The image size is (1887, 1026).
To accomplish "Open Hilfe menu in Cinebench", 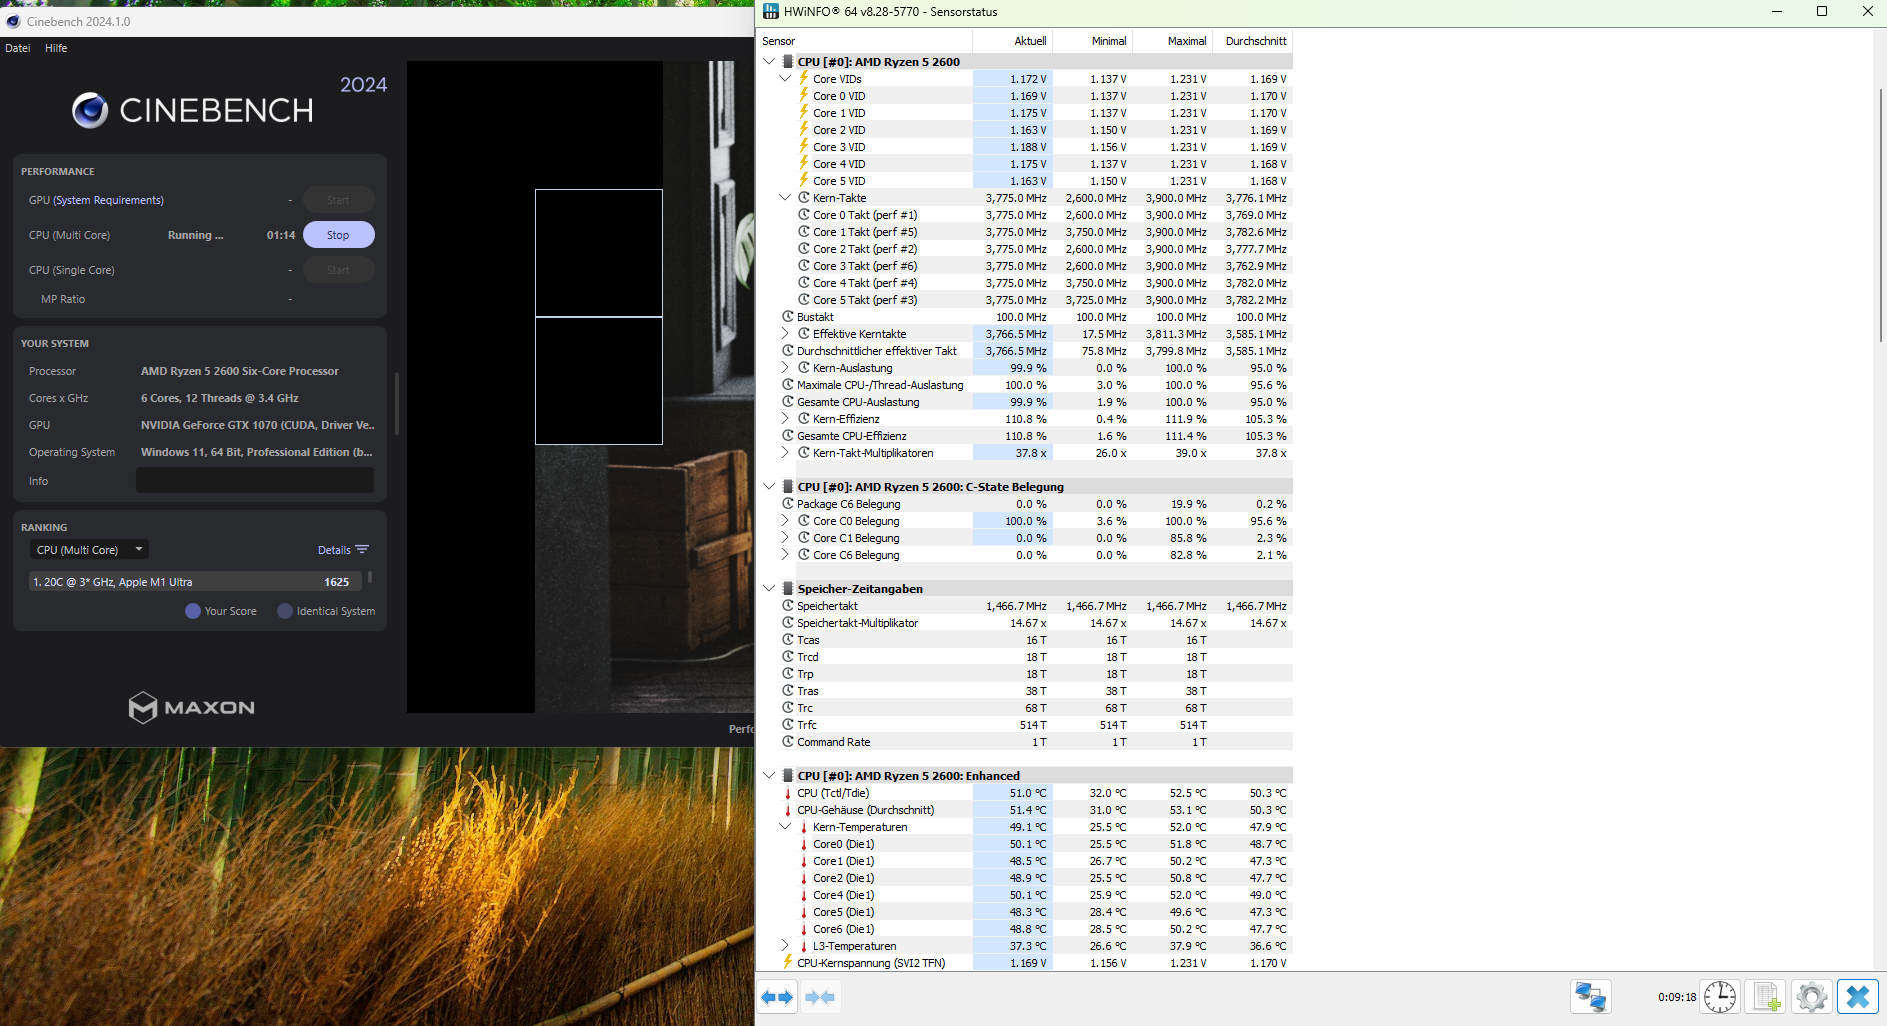I will (x=56, y=48).
